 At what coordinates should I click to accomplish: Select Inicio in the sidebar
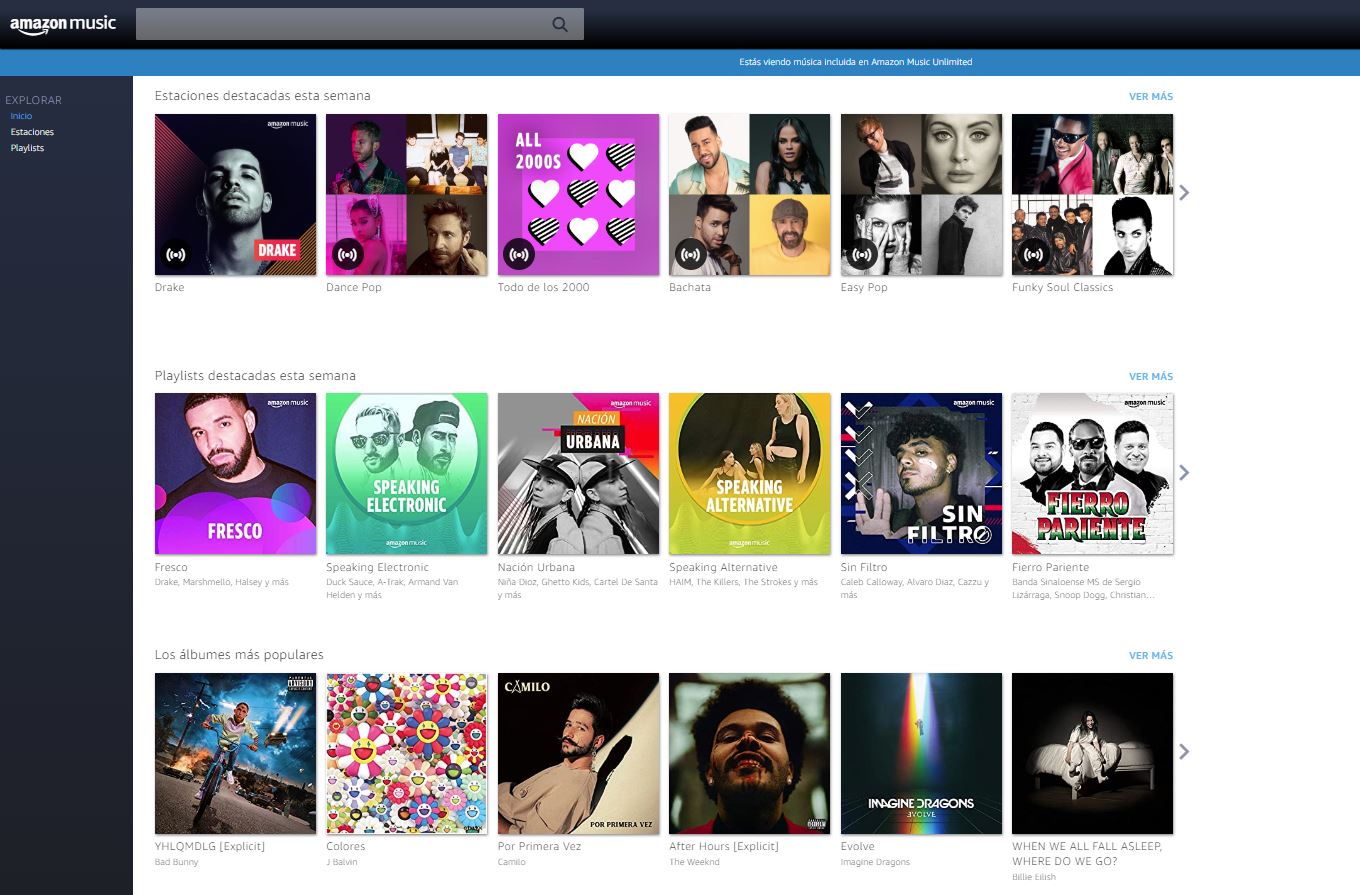(21, 116)
